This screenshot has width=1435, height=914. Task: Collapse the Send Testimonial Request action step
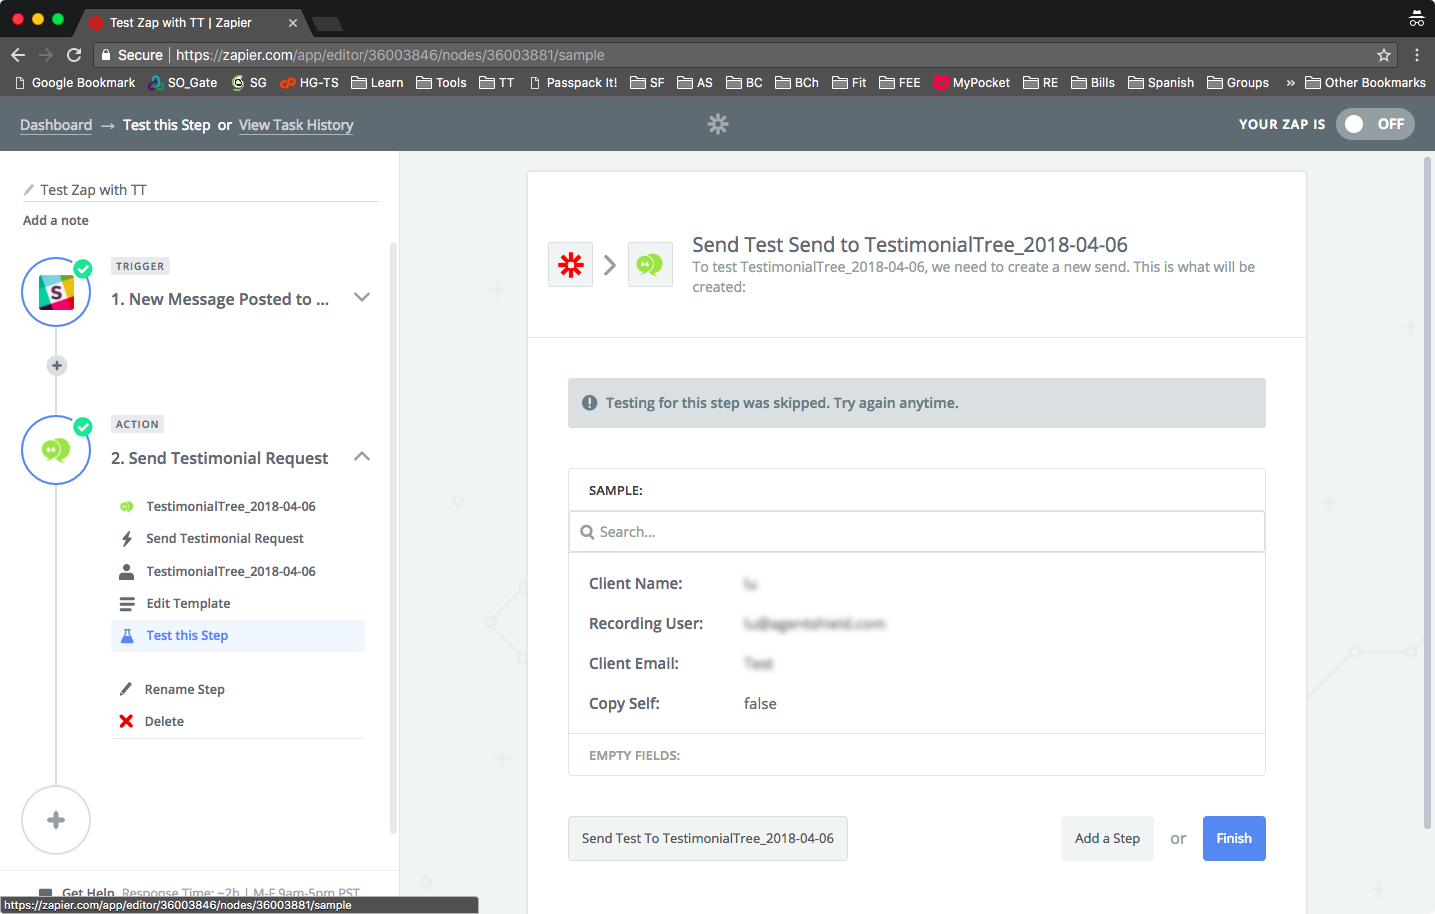tap(362, 457)
